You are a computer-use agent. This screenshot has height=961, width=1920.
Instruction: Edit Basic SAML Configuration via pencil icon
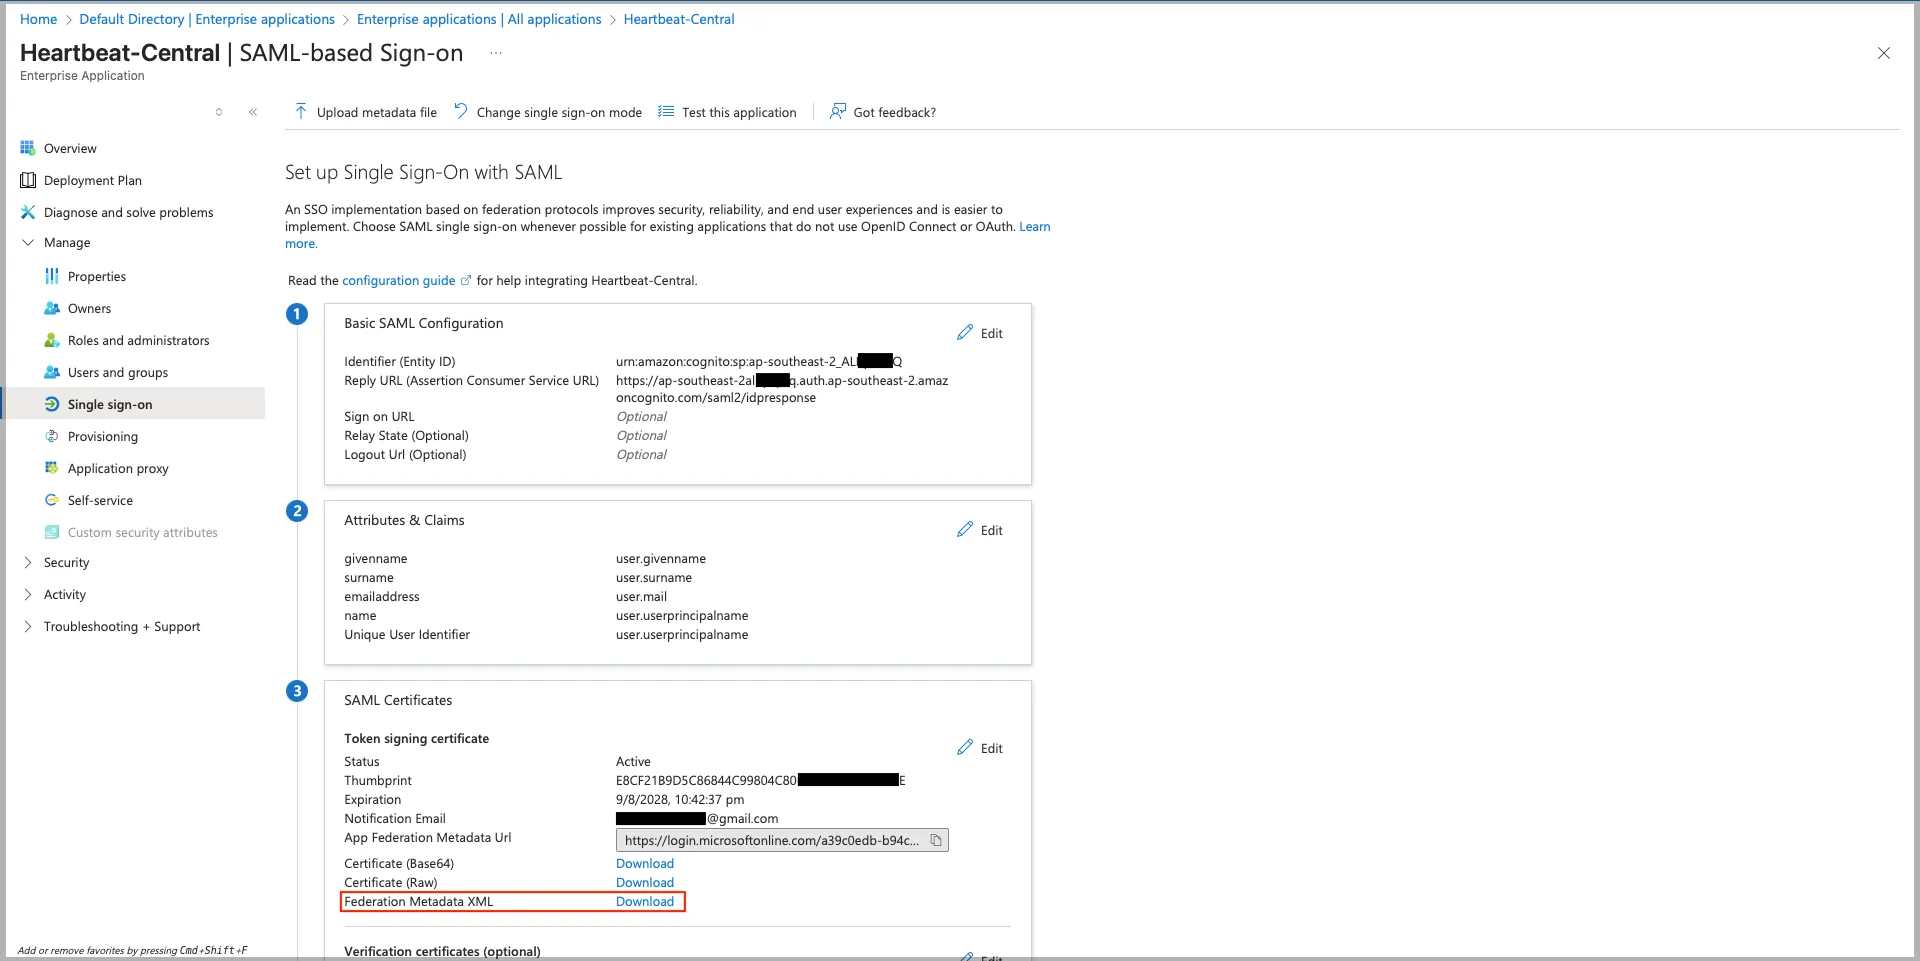pyautogui.click(x=965, y=333)
